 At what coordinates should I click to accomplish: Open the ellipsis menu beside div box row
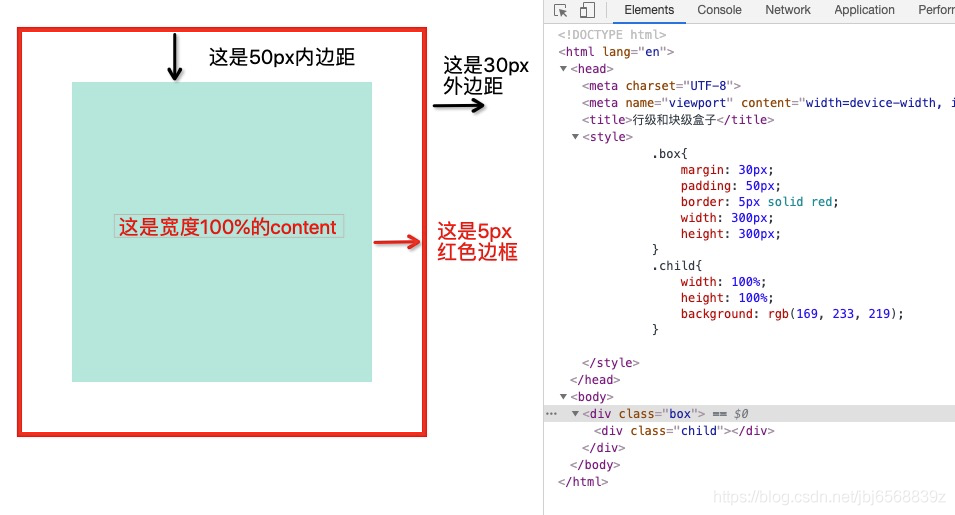point(551,414)
